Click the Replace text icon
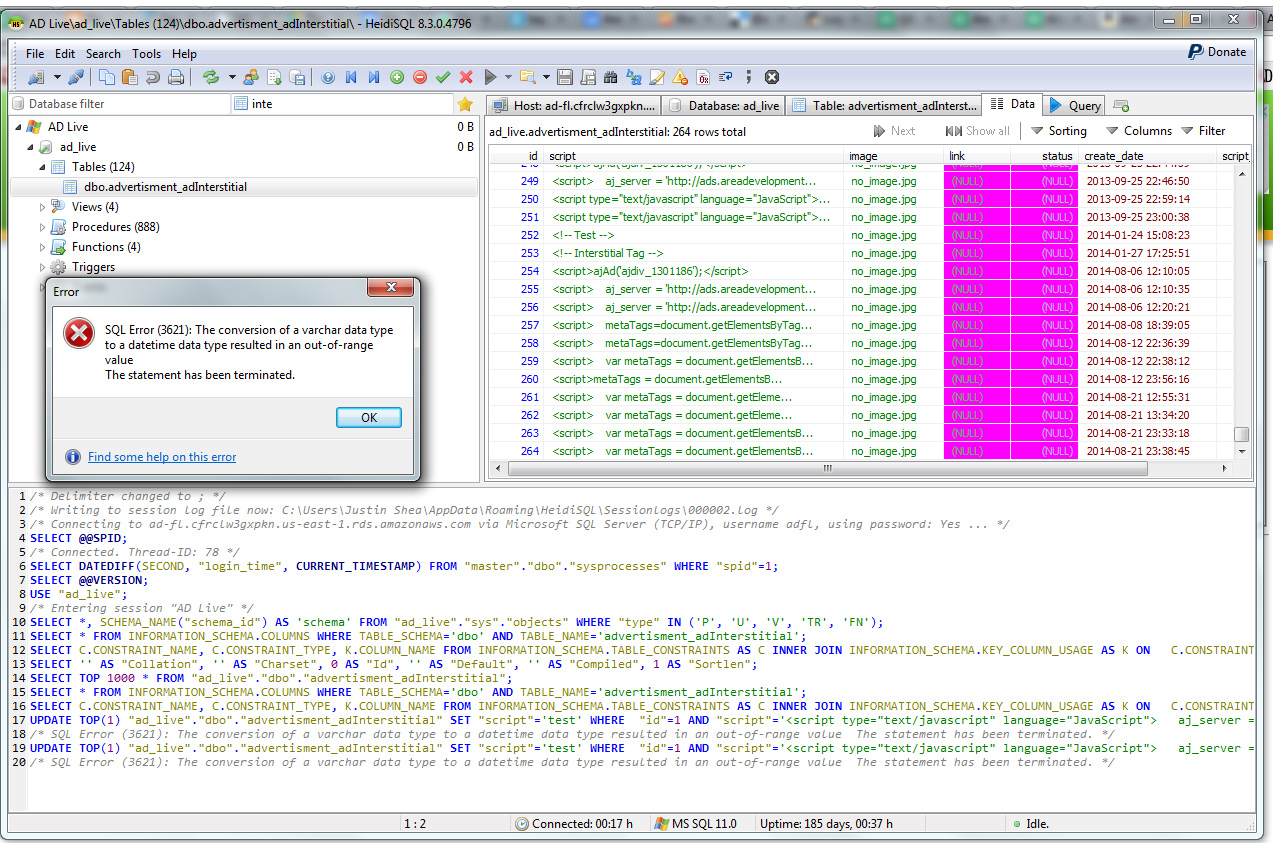This screenshot has width=1273, height=843. pyautogui.click(x=634, y=77)
